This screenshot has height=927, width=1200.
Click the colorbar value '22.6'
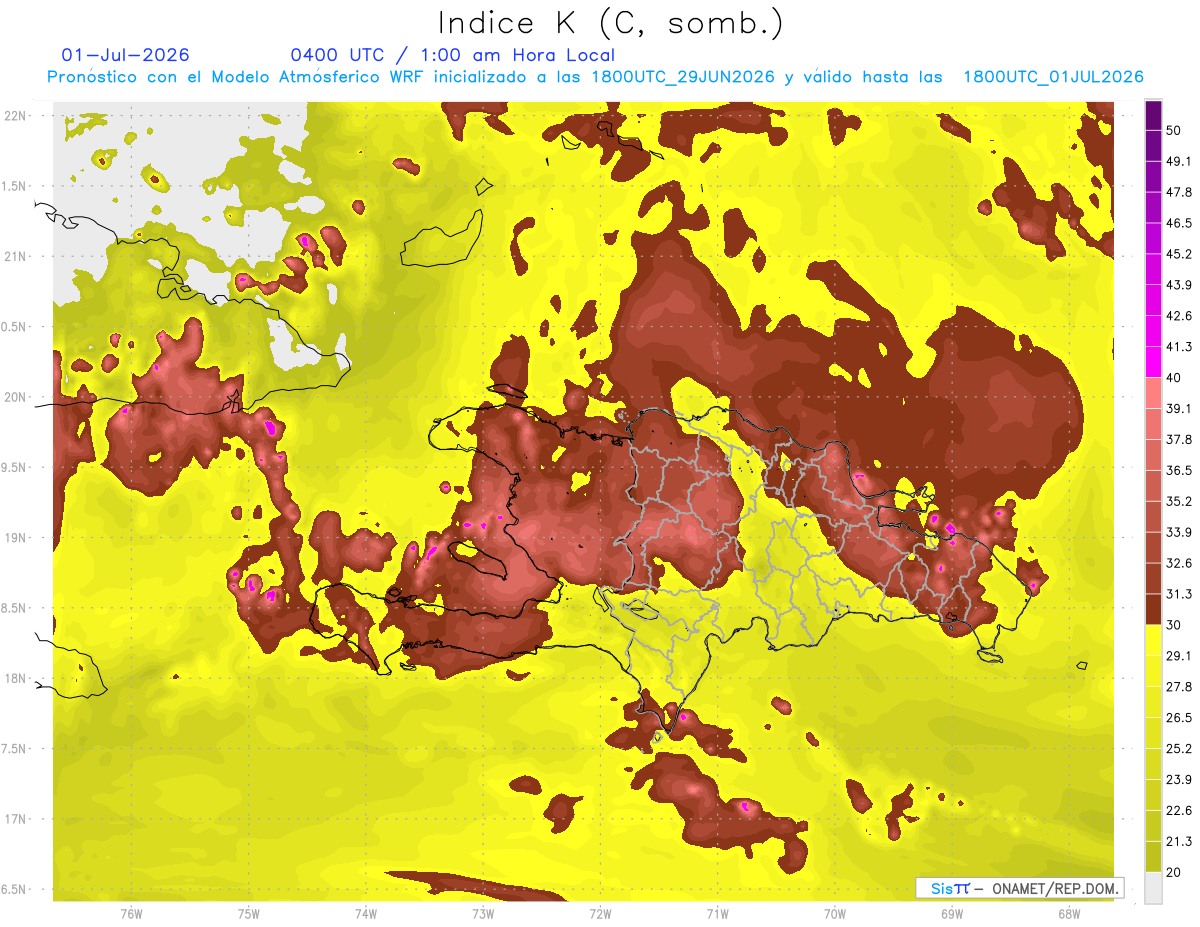click(1179, 810)
